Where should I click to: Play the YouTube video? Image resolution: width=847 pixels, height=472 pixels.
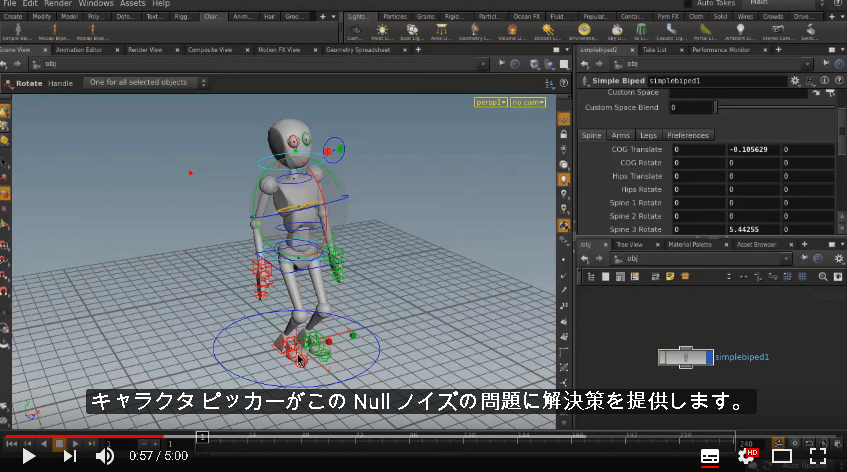pyautogui.click(x=28, y=456)
